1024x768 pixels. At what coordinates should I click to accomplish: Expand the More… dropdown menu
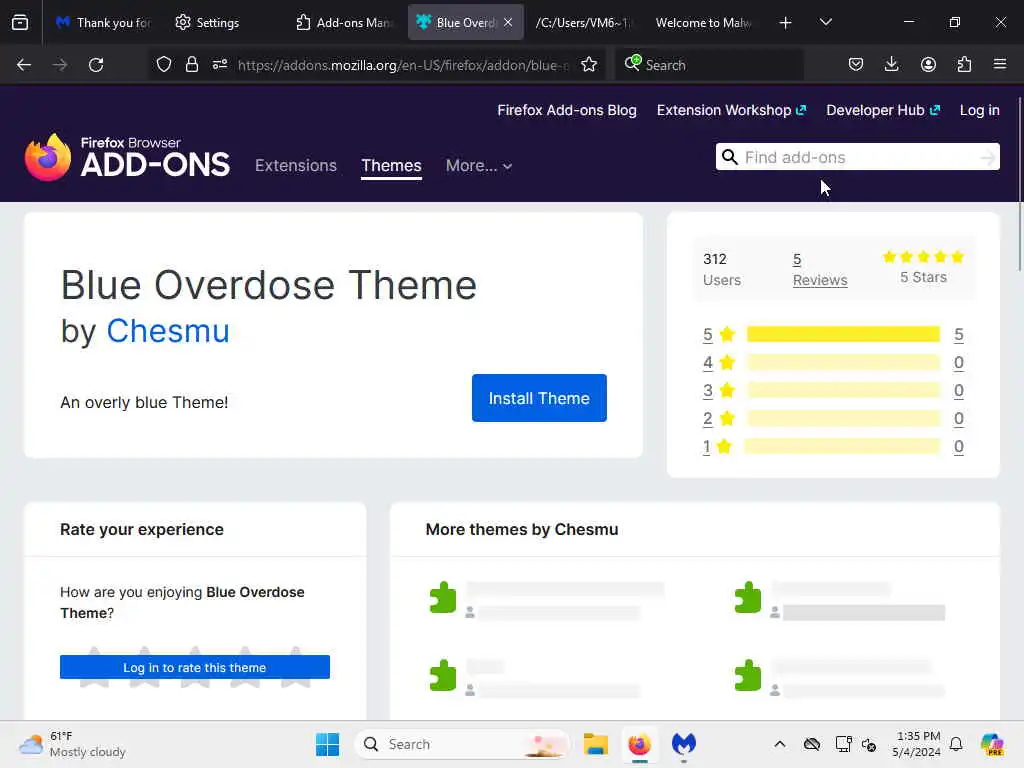pyautogui.click(x=479, y=165)
